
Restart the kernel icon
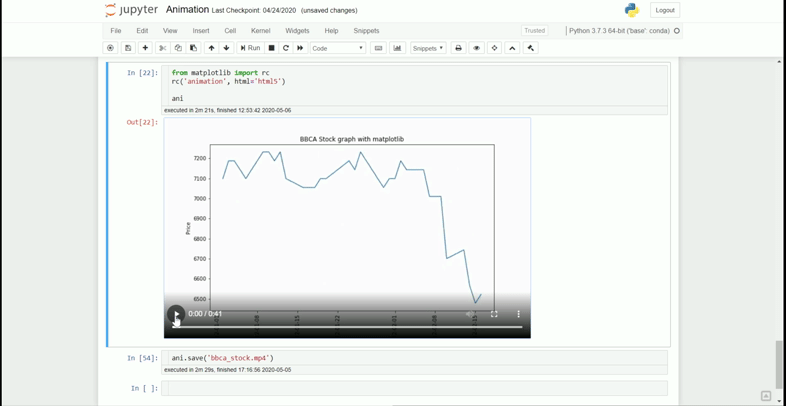[286, 48]
